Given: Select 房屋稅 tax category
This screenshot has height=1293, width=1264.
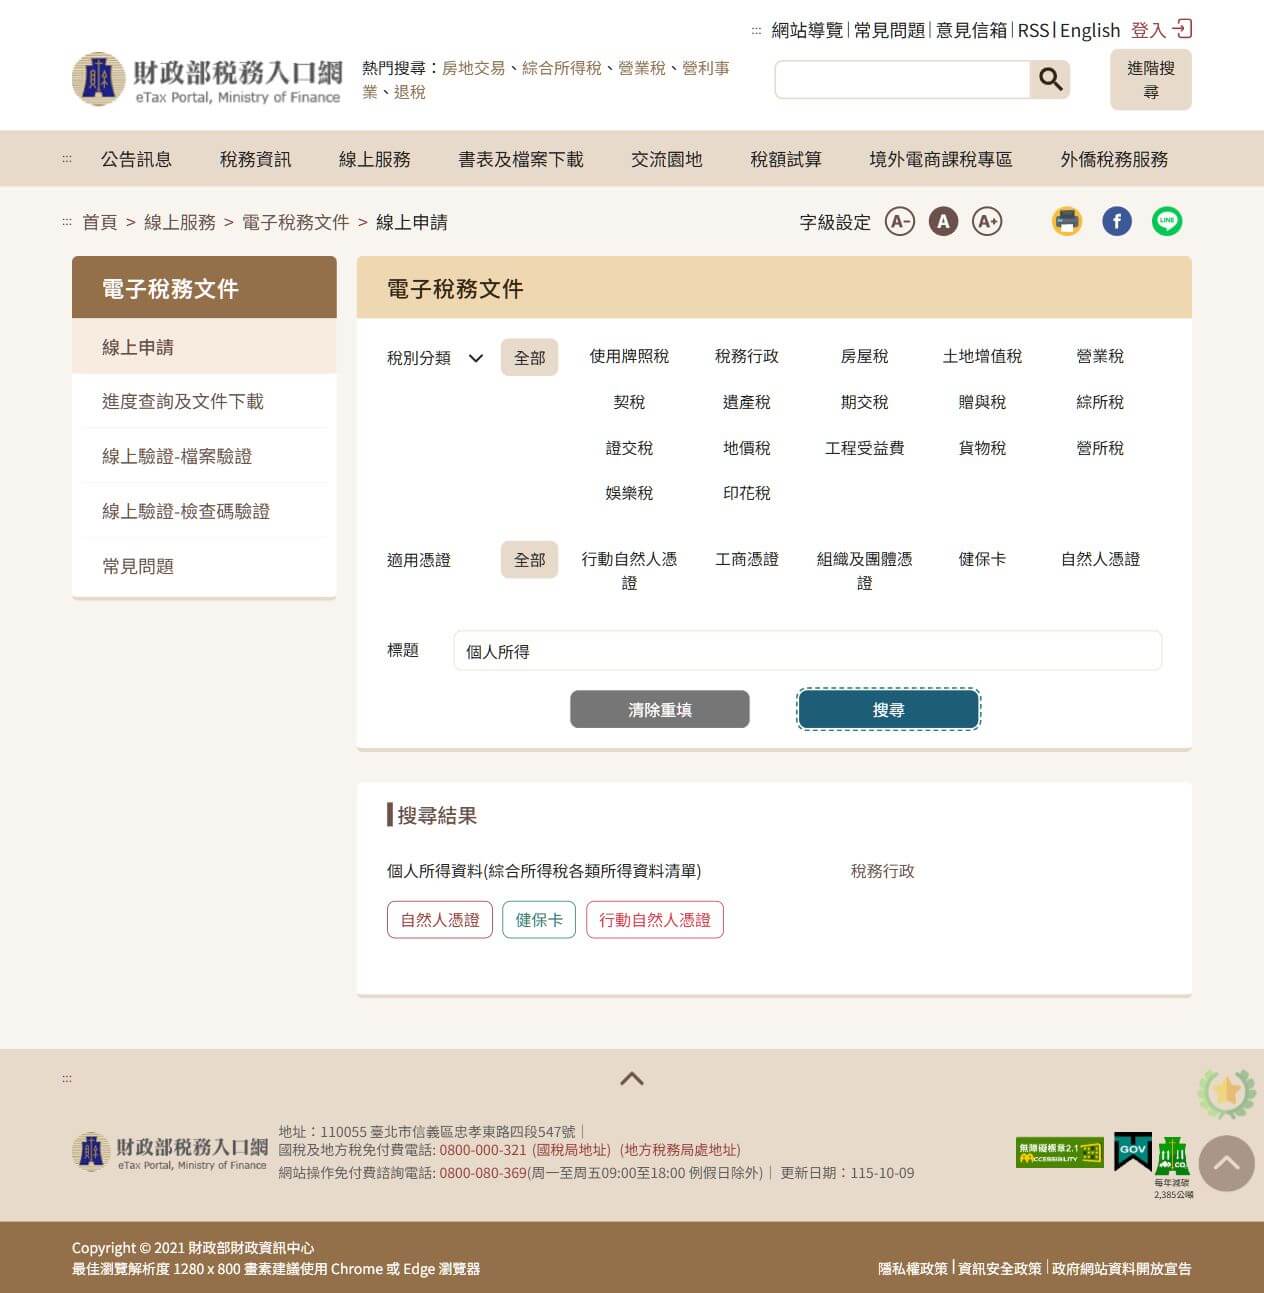Looking at the screenshot, I should 864,356.
